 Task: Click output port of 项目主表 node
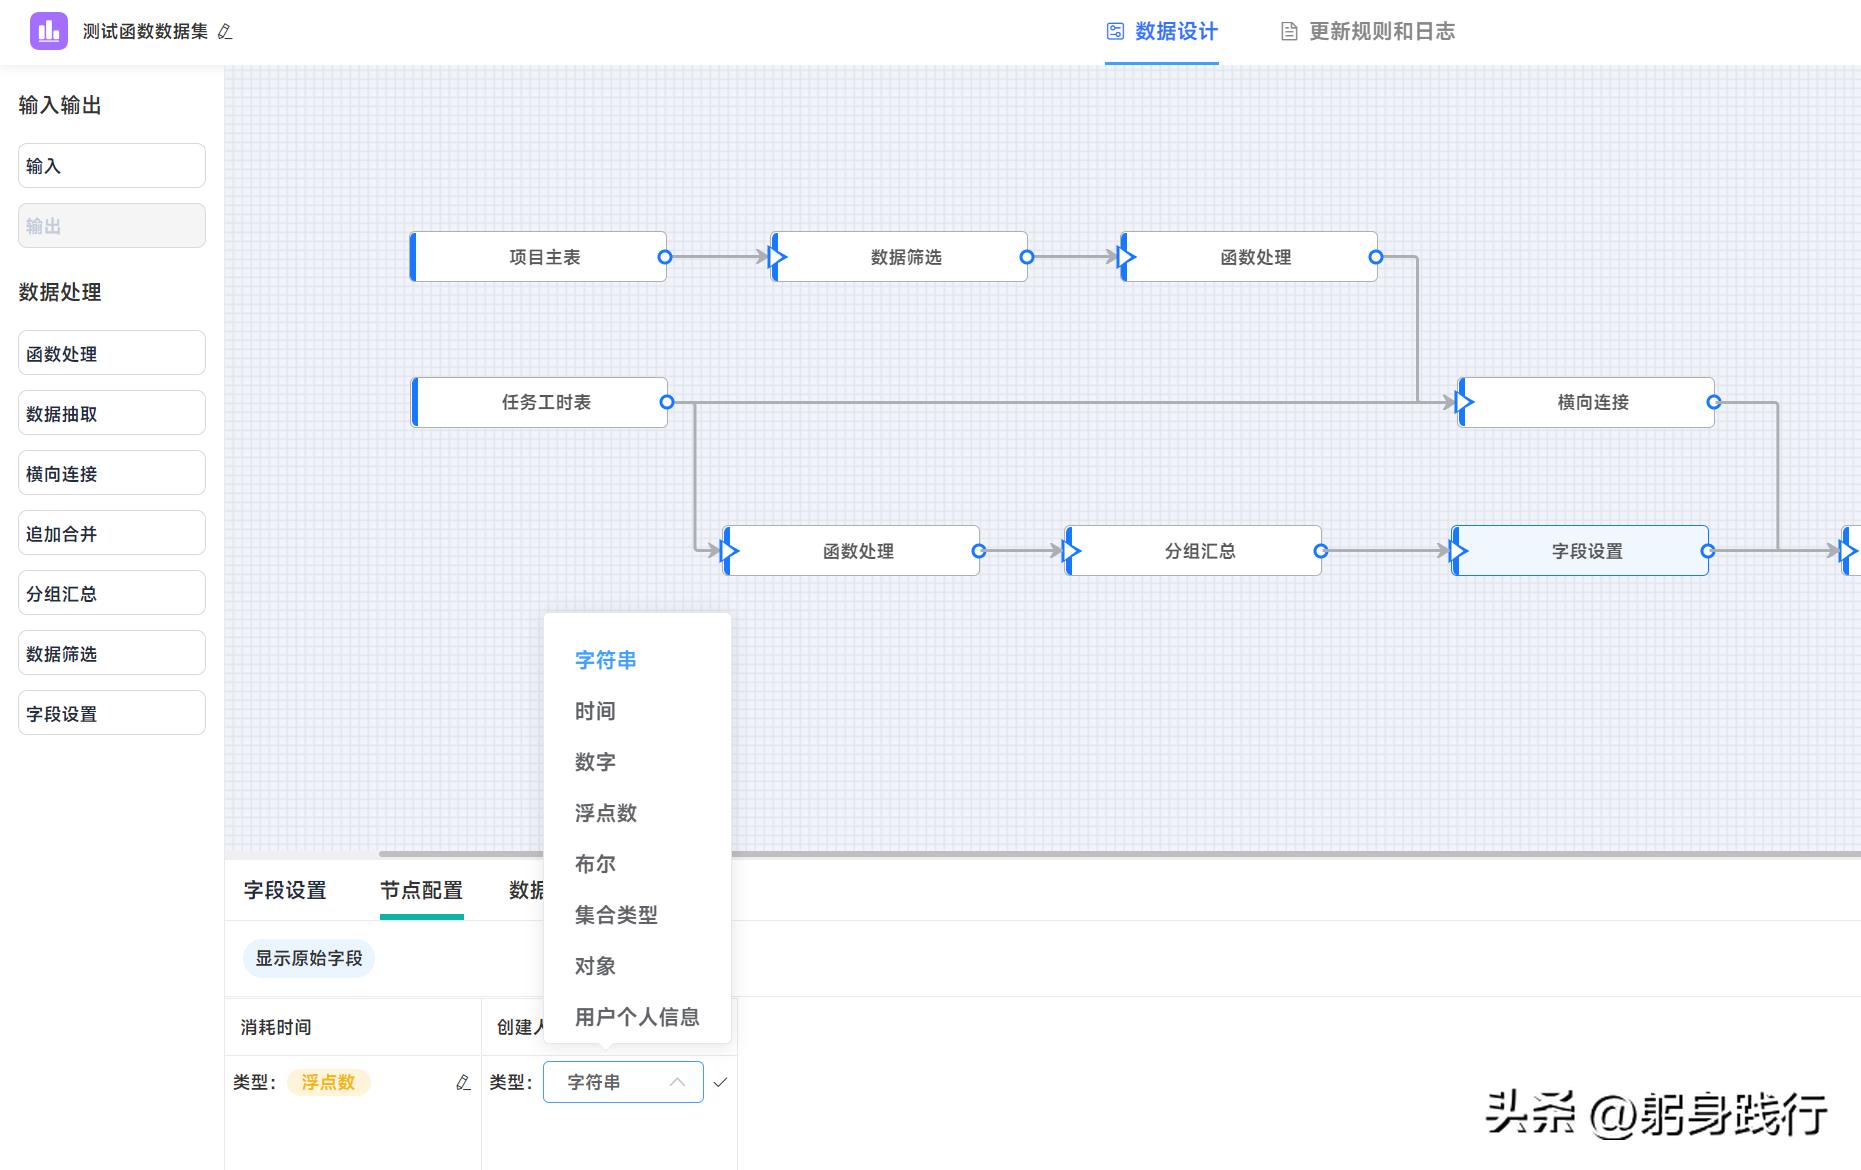click(665, 257)
